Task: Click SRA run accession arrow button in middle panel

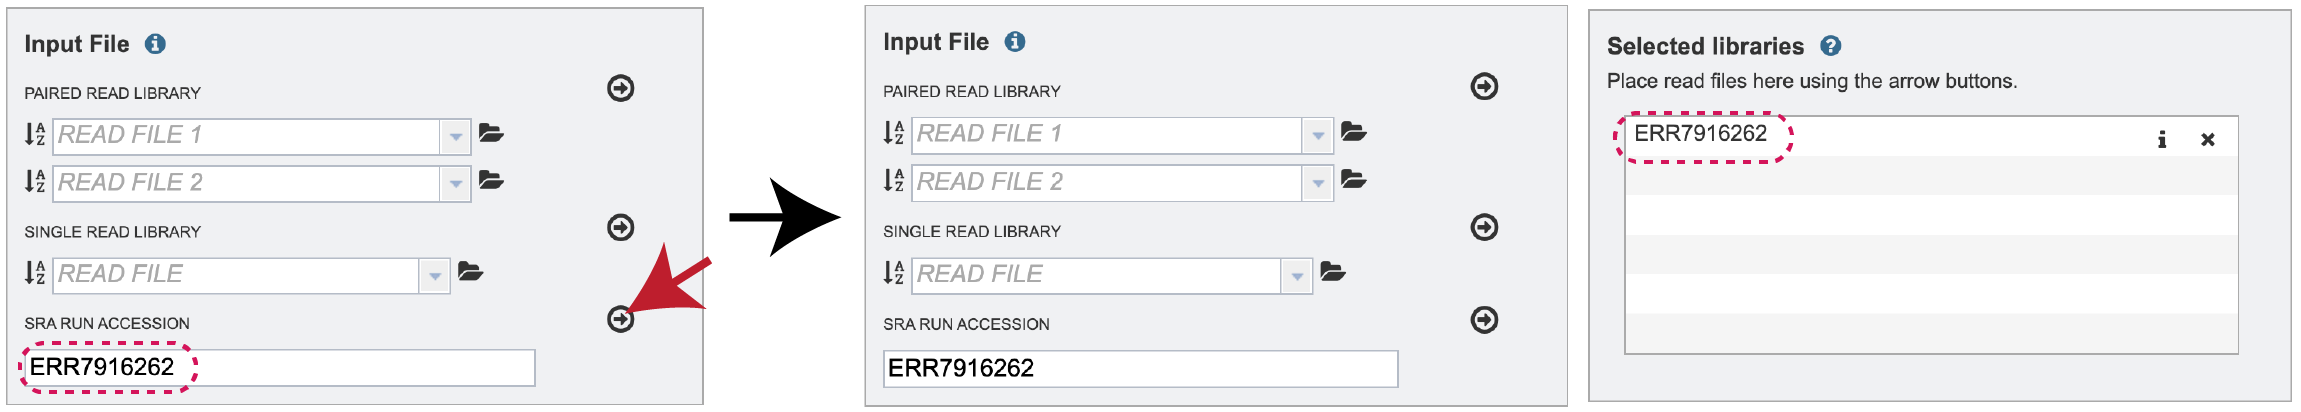Action: click(x=1485, y=320)
